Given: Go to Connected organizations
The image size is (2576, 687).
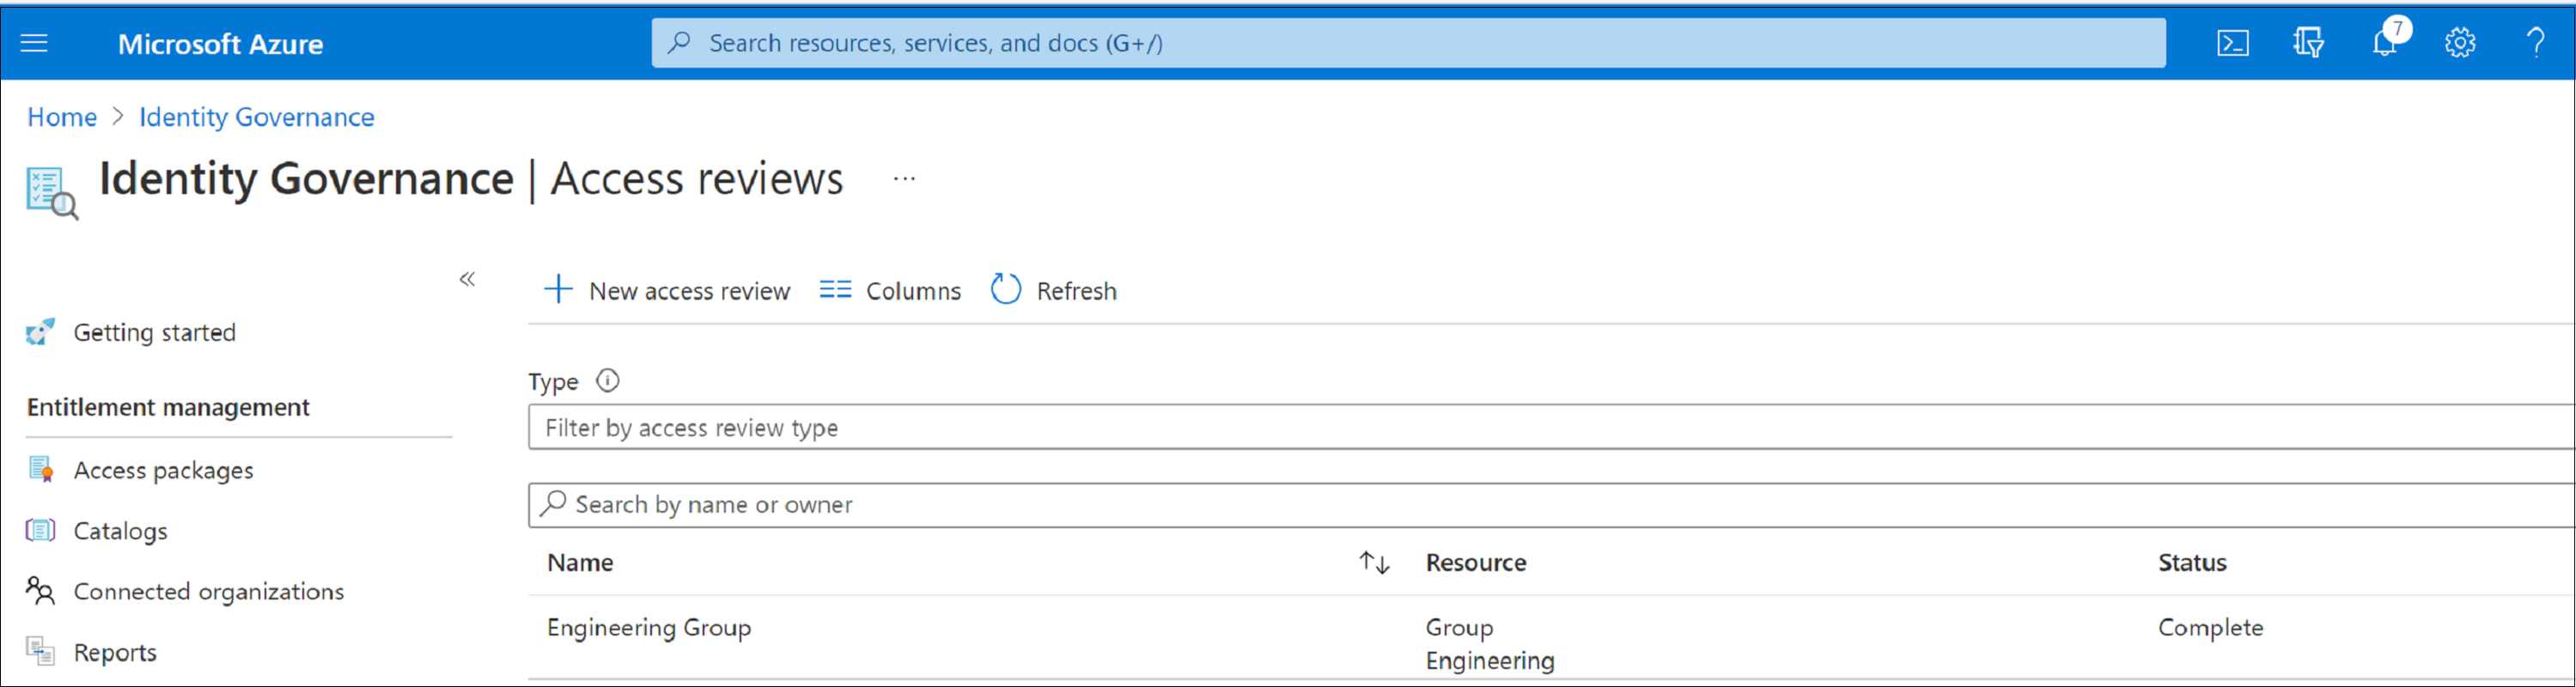Looking at the screenshot, I should (208, 592).
